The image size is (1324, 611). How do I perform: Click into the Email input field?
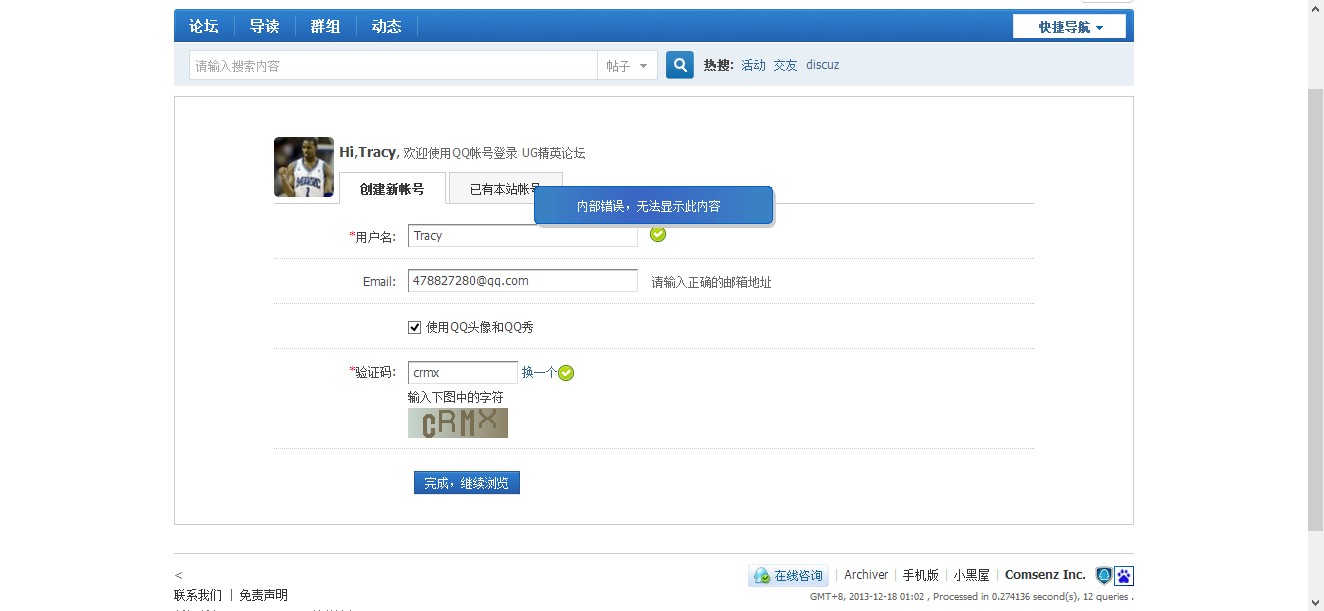coord(522,281)
